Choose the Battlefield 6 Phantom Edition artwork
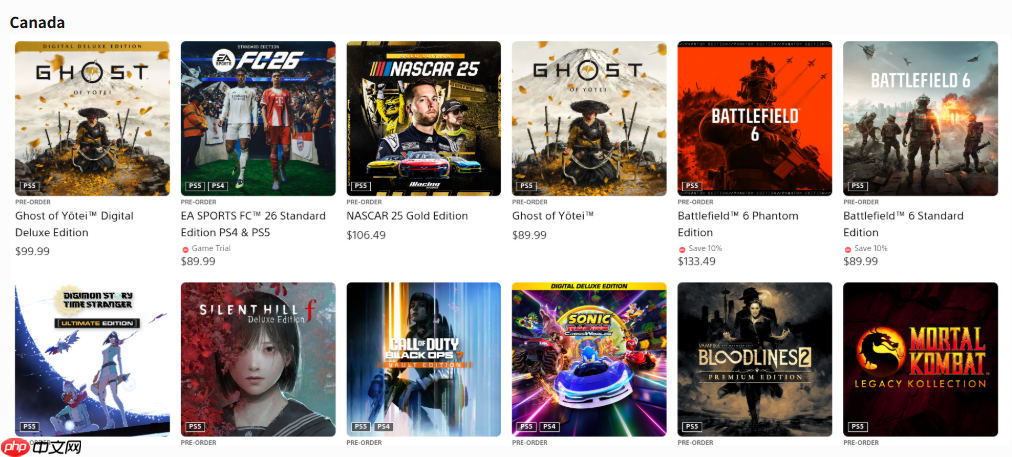 click(x=754, y=119)
